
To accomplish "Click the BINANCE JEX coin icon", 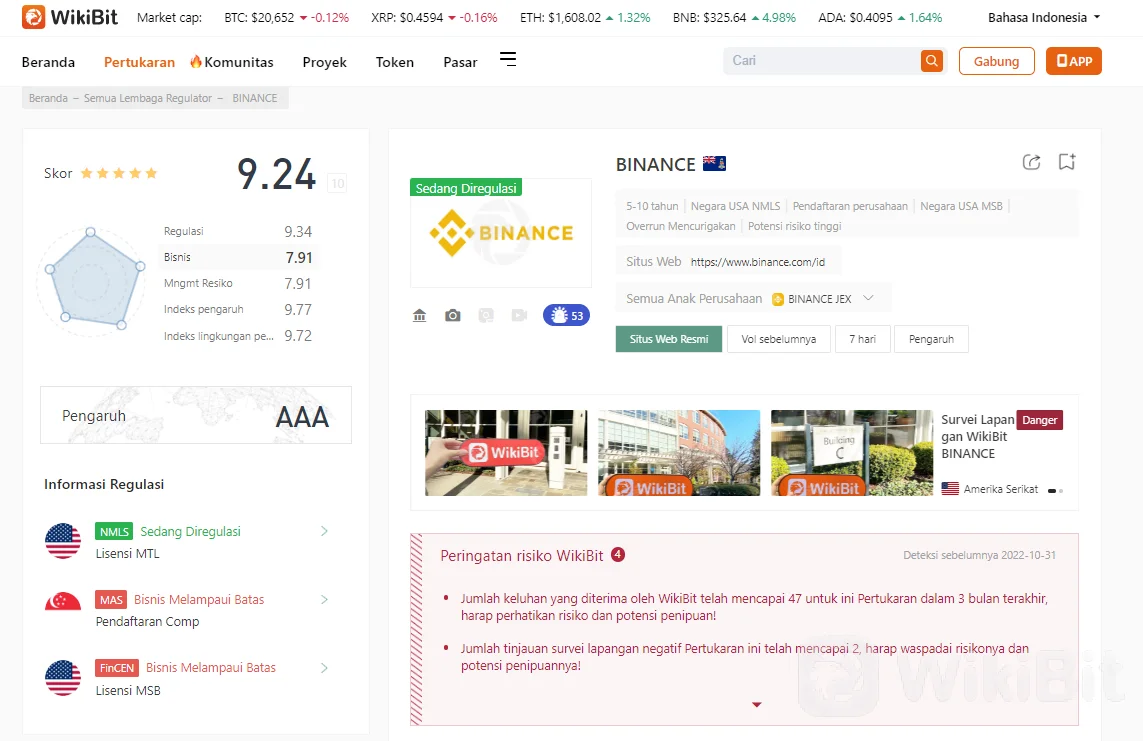I will coord(778,299).
